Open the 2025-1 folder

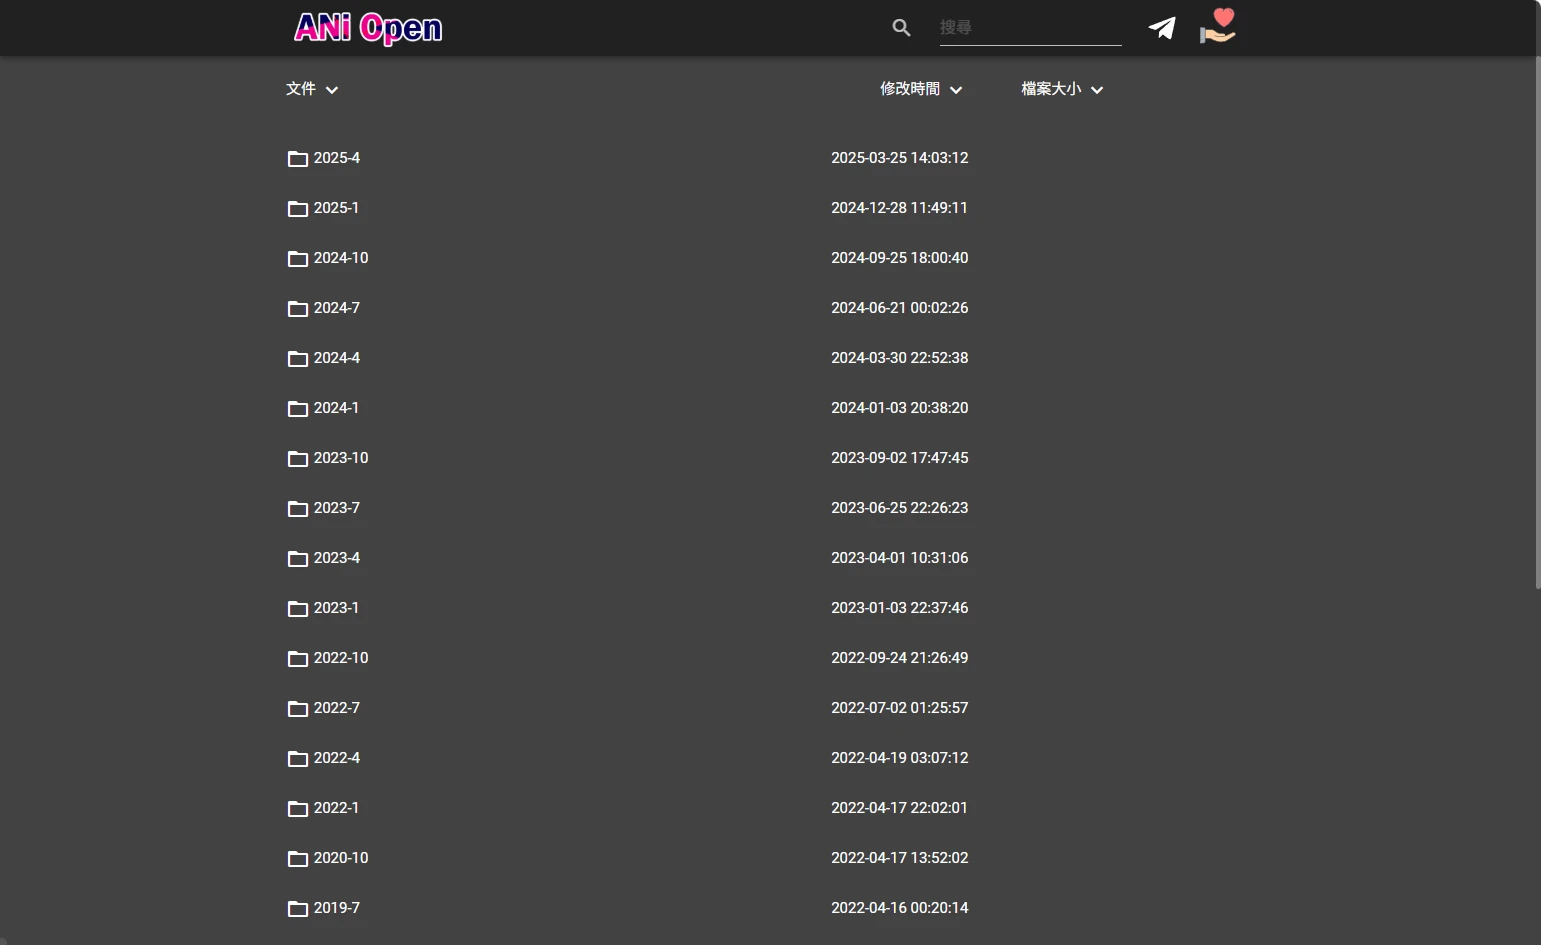tap(336, 208)
